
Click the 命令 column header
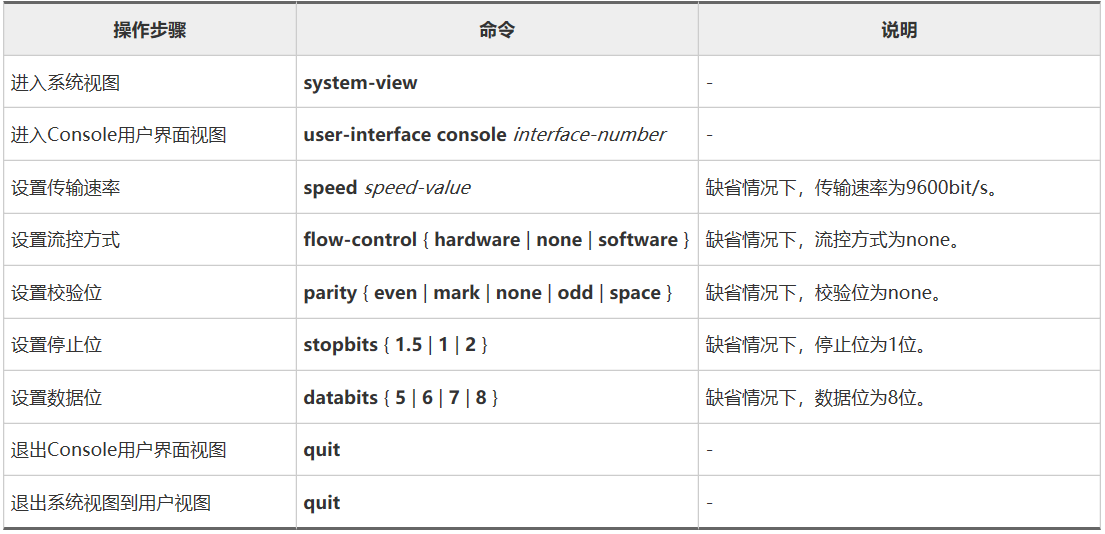point(496,30)
